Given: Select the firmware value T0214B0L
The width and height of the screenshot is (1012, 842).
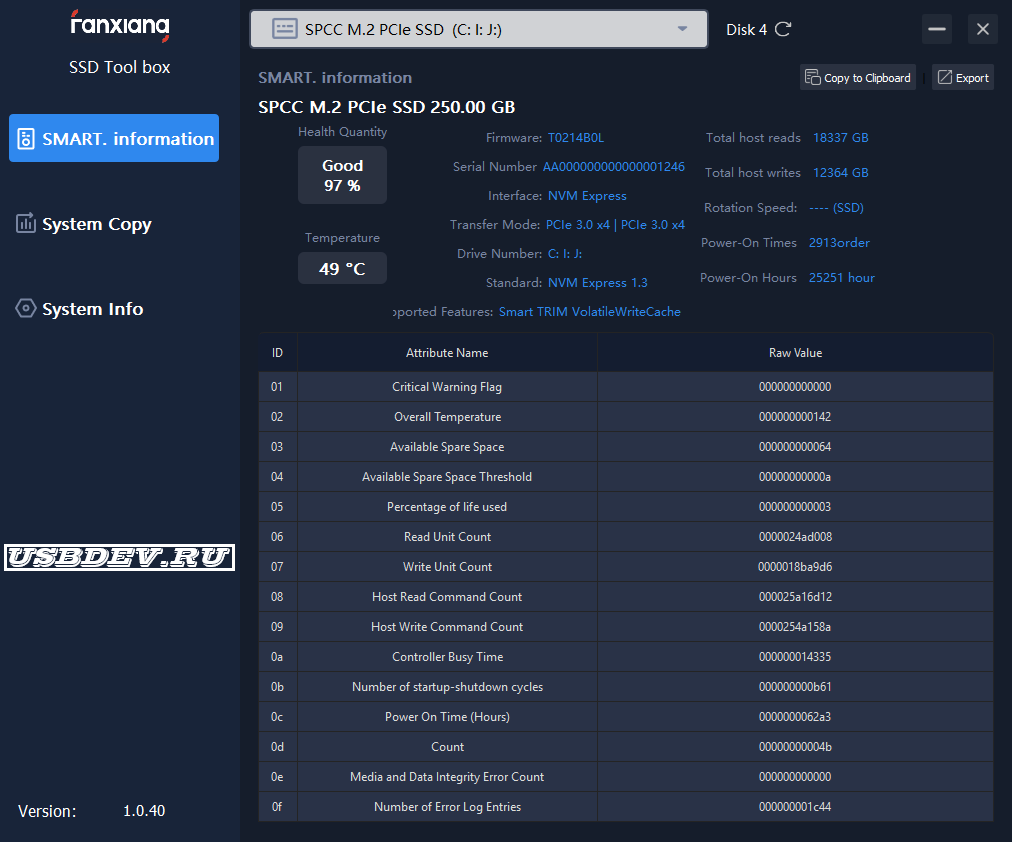Looking at the screenshot, I should click(x=576, y=137).
